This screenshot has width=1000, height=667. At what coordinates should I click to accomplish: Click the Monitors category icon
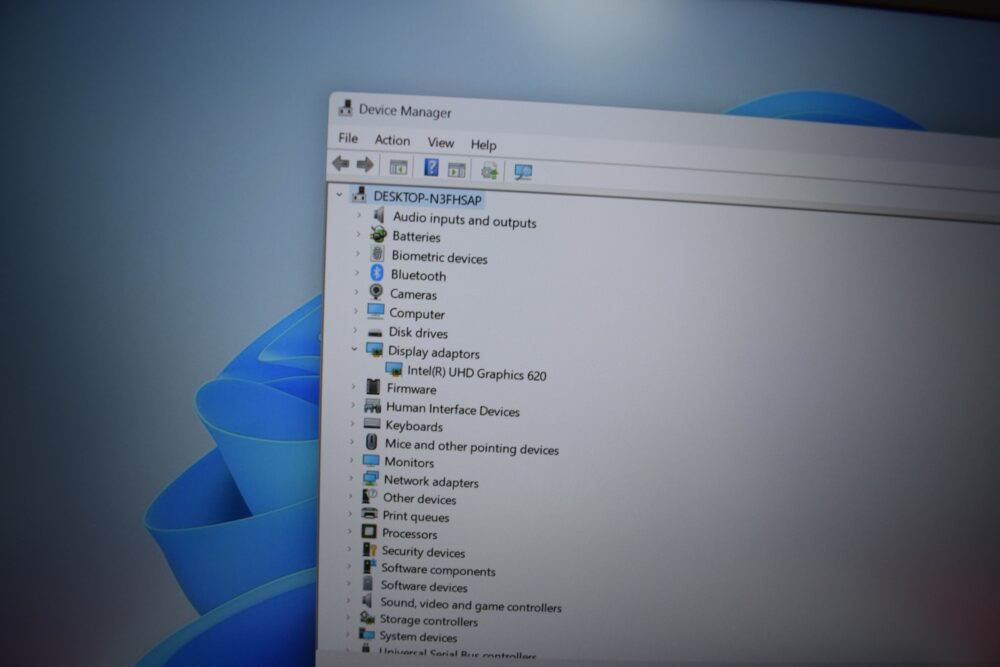[371, 460]
